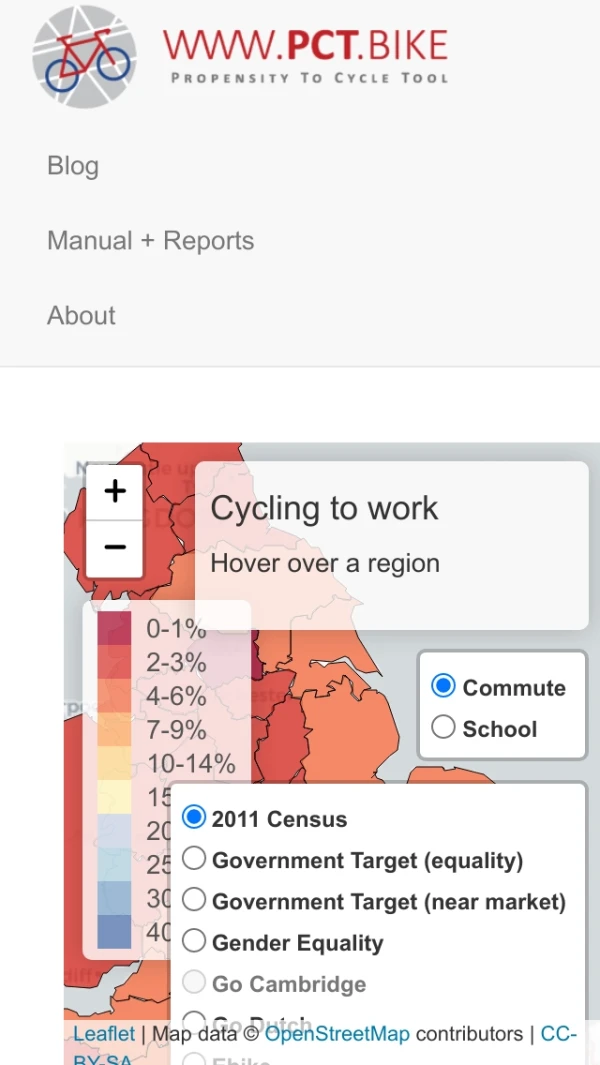Select the Go Dutch scenario
This screenshot has height=1065, width=600.
point(194,1023)
